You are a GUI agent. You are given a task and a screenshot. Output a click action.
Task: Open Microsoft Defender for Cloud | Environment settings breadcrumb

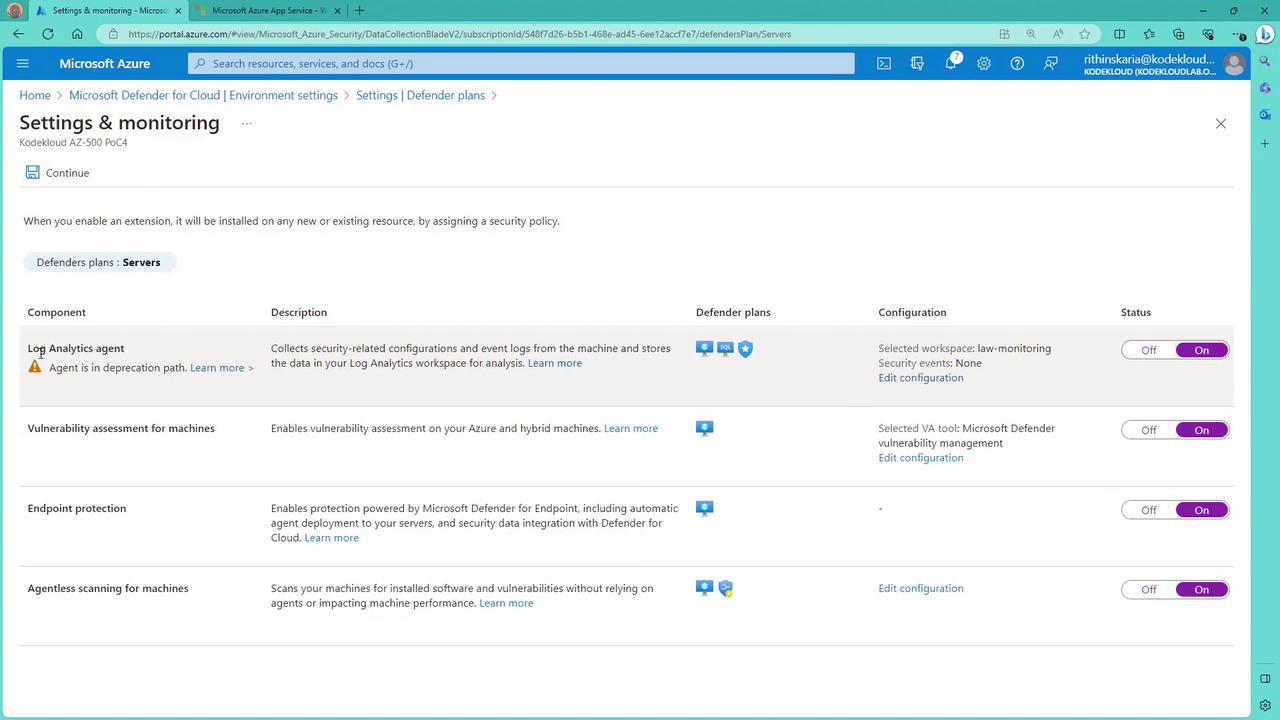[x=203, y=95]
